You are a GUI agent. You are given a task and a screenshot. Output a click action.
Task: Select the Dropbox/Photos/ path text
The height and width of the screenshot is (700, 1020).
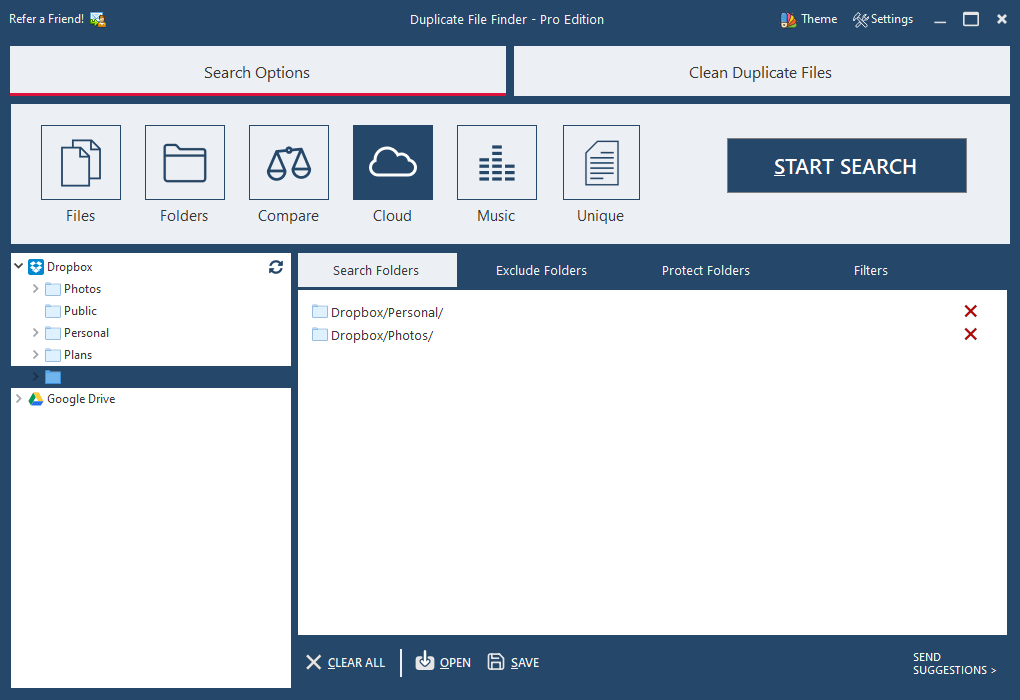(x=382, y=335)
